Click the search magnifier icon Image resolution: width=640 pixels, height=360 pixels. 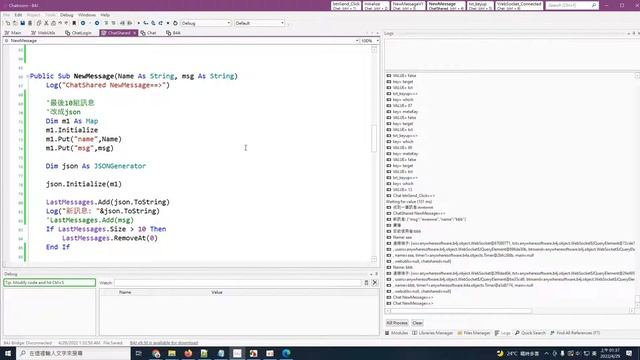click(594, 5)
